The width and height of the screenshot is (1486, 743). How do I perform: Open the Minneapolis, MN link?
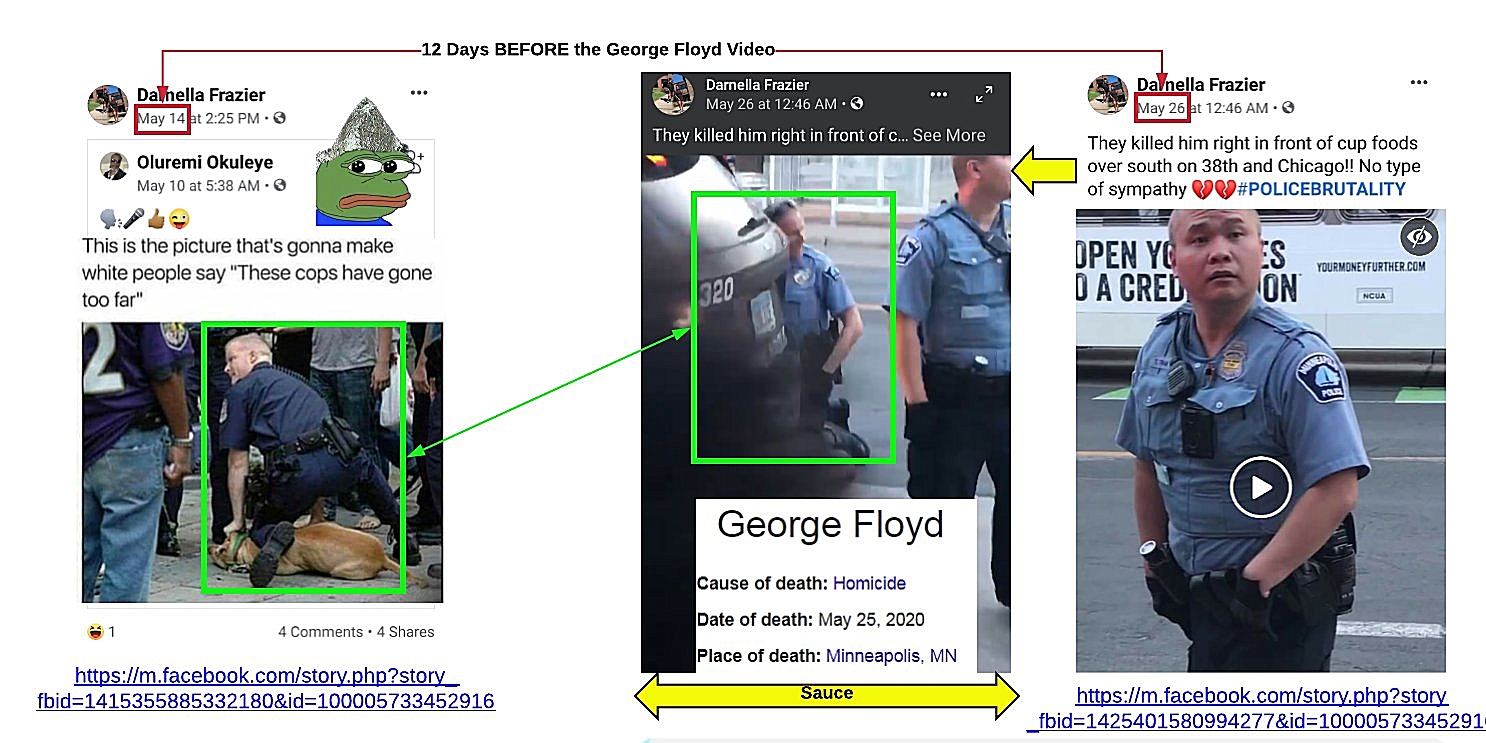[x=890, y=656]
